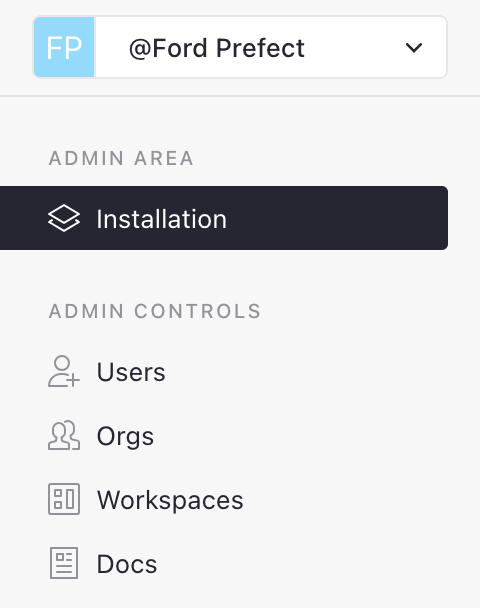Click the Docs document icon
This screenshot has height=608, width=480.
(x=64, y=563)
